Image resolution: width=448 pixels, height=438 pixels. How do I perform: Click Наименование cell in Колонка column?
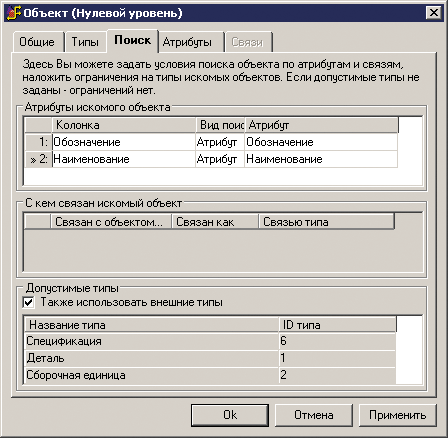tap(124, 159)
